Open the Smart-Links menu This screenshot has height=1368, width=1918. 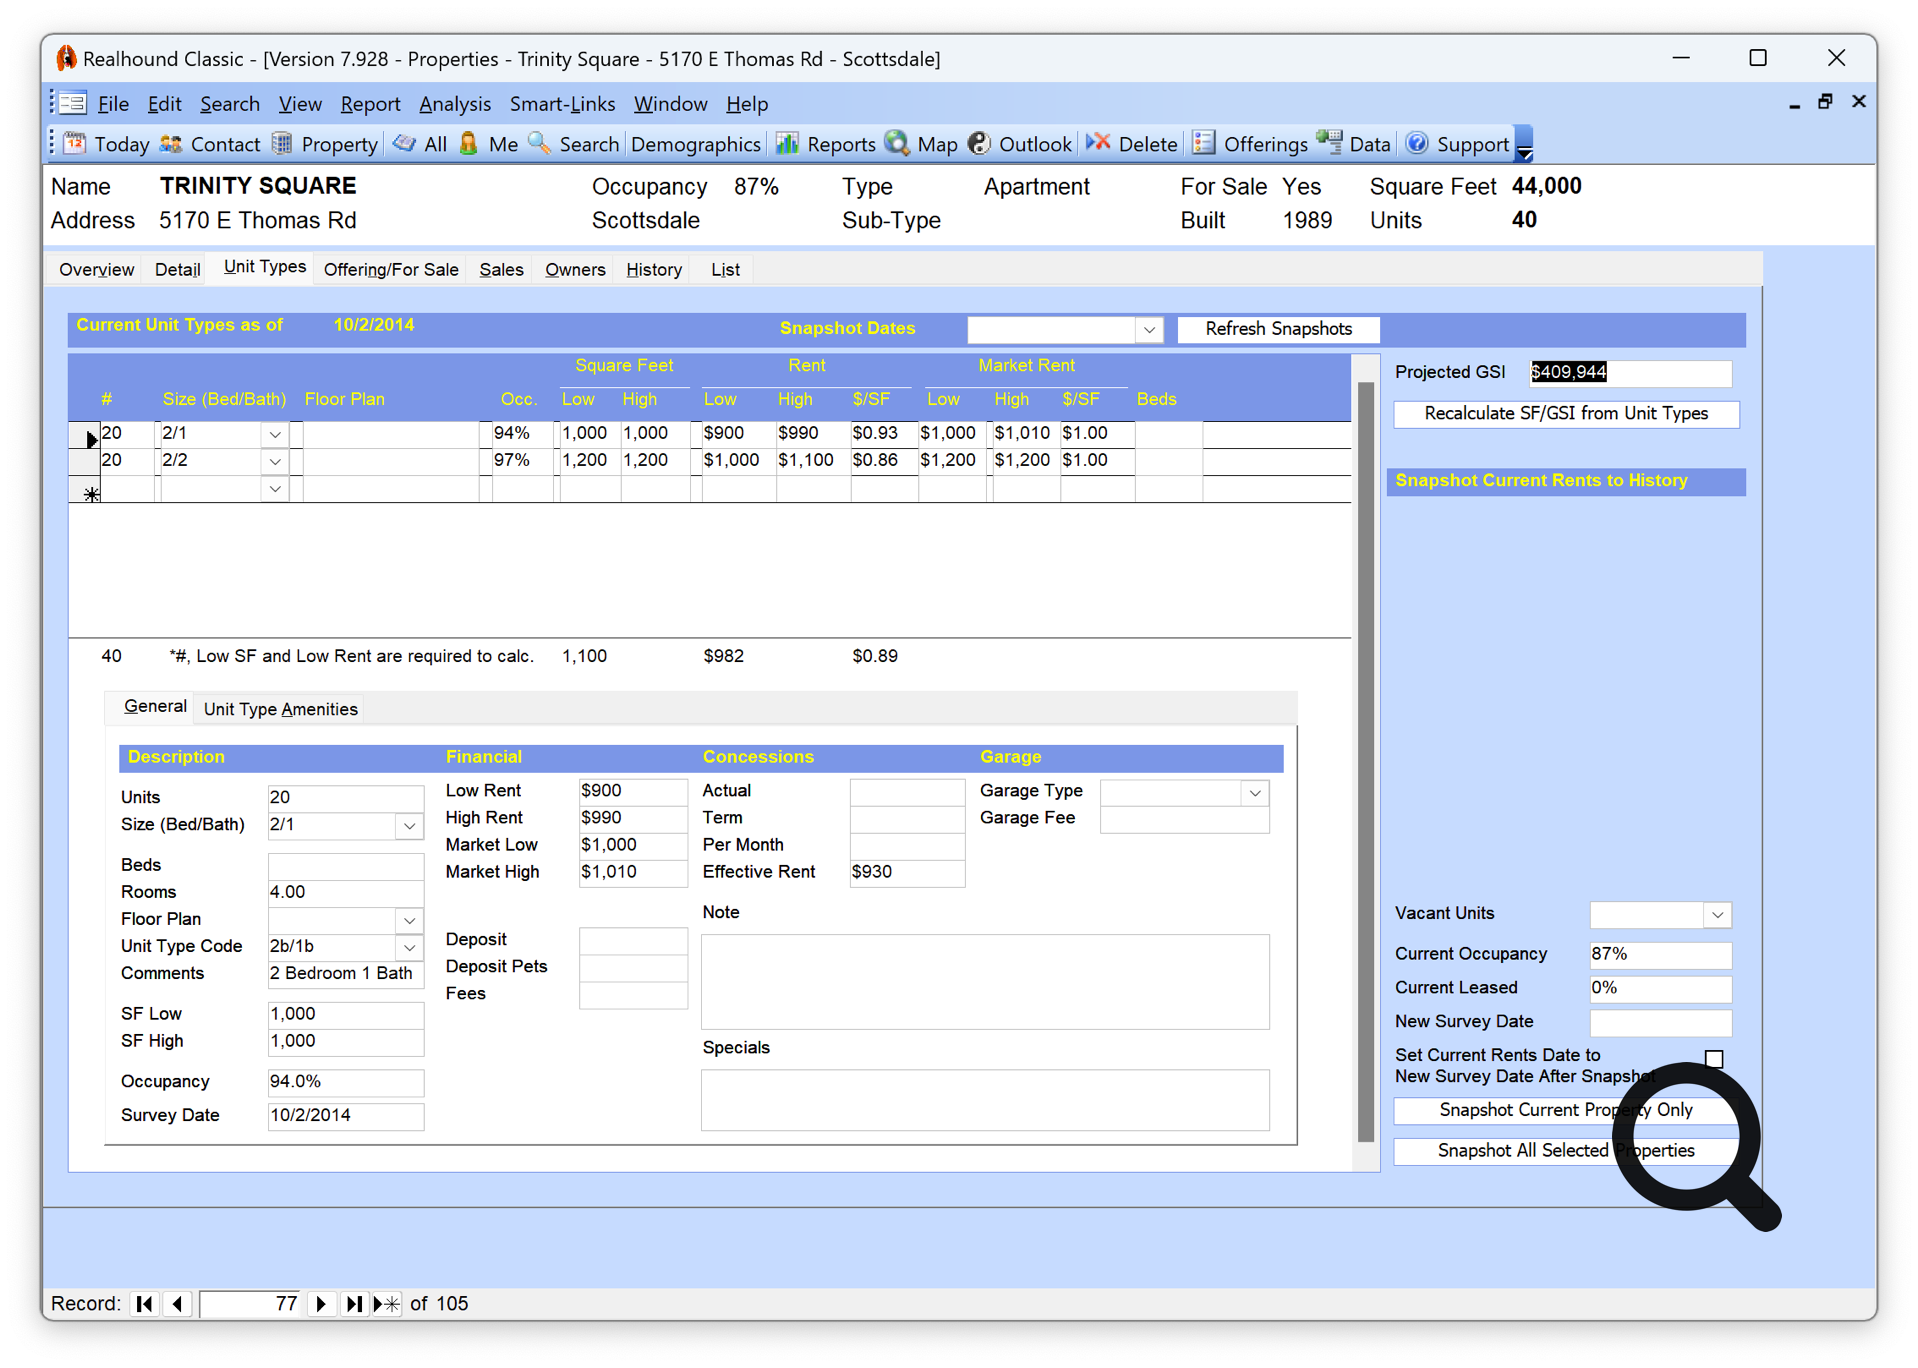tap(562, 103)
